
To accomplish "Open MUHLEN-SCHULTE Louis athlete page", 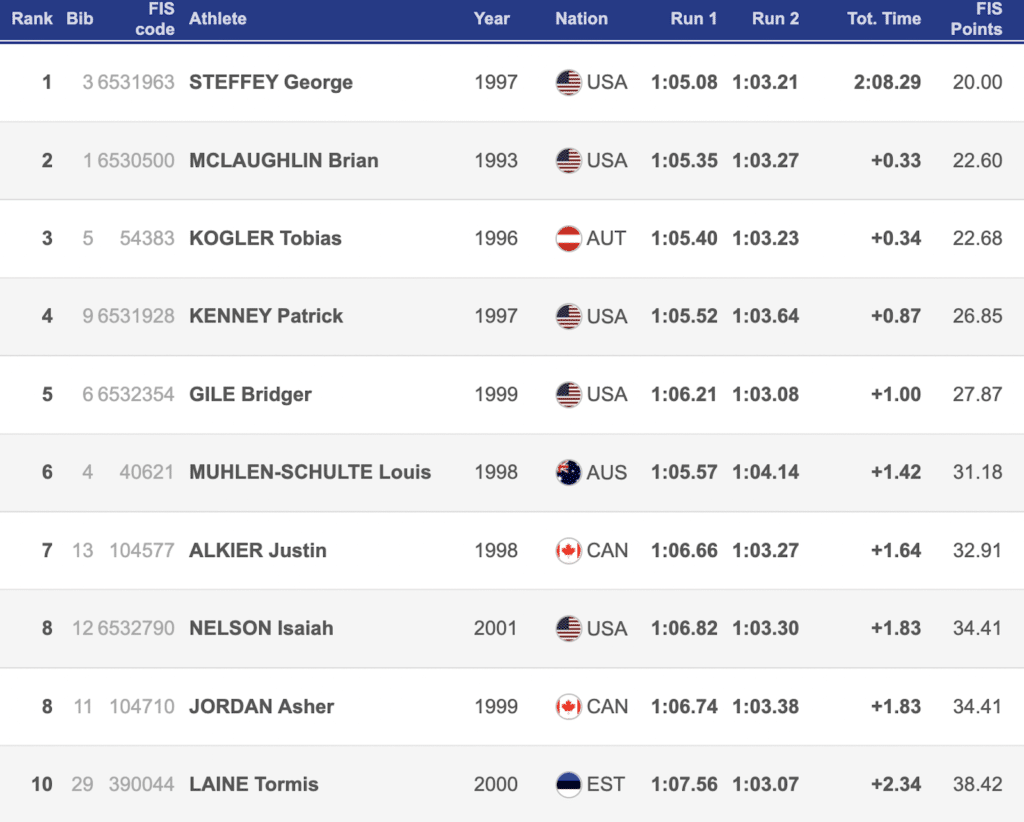I will 310,473.
